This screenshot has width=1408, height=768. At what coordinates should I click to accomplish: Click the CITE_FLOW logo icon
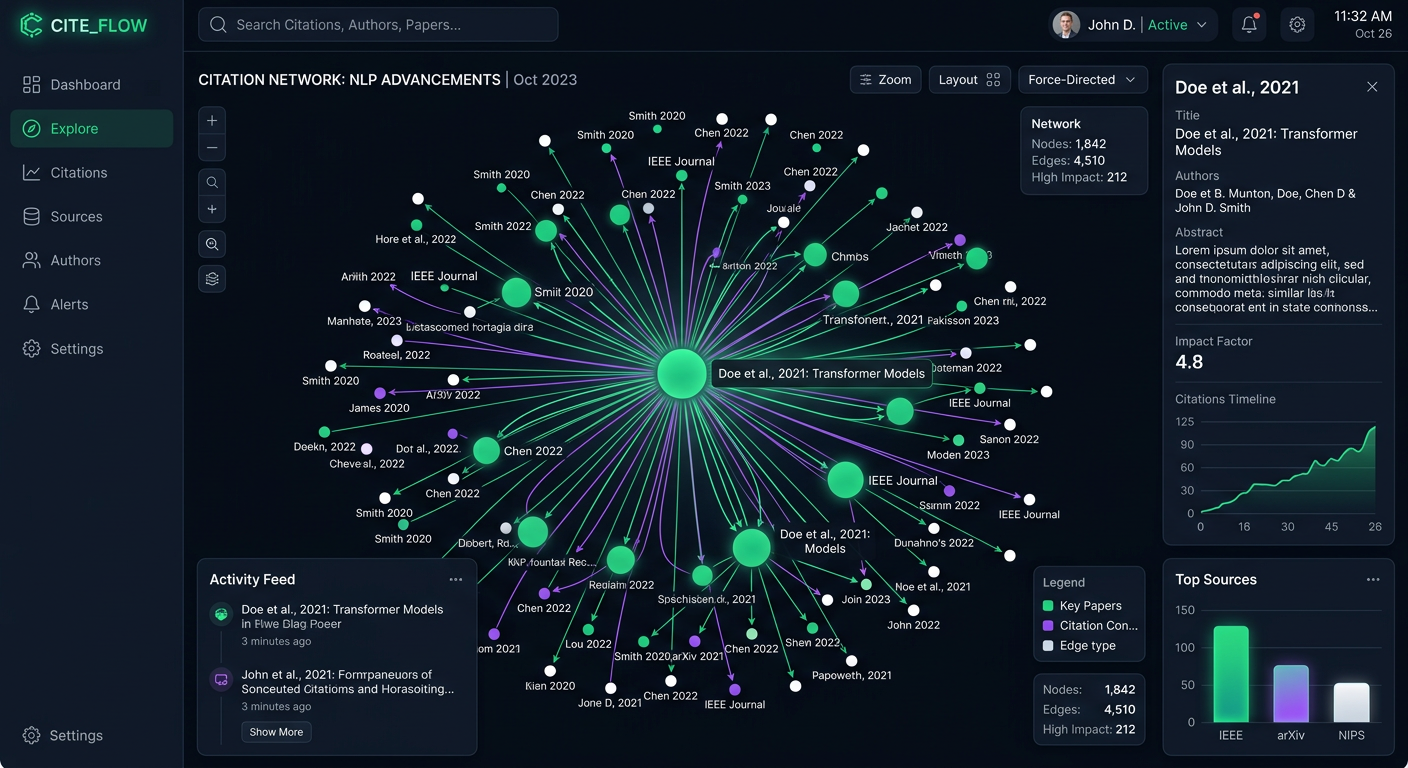click(31, 24)
